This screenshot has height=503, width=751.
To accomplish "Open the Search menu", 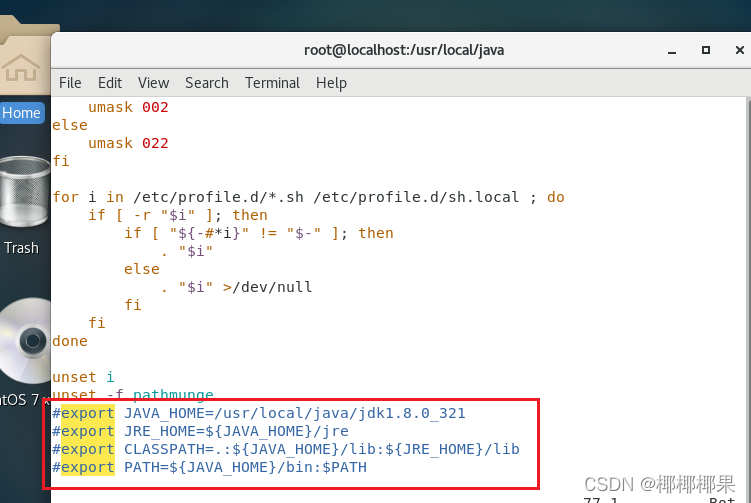I will point(207,83).
